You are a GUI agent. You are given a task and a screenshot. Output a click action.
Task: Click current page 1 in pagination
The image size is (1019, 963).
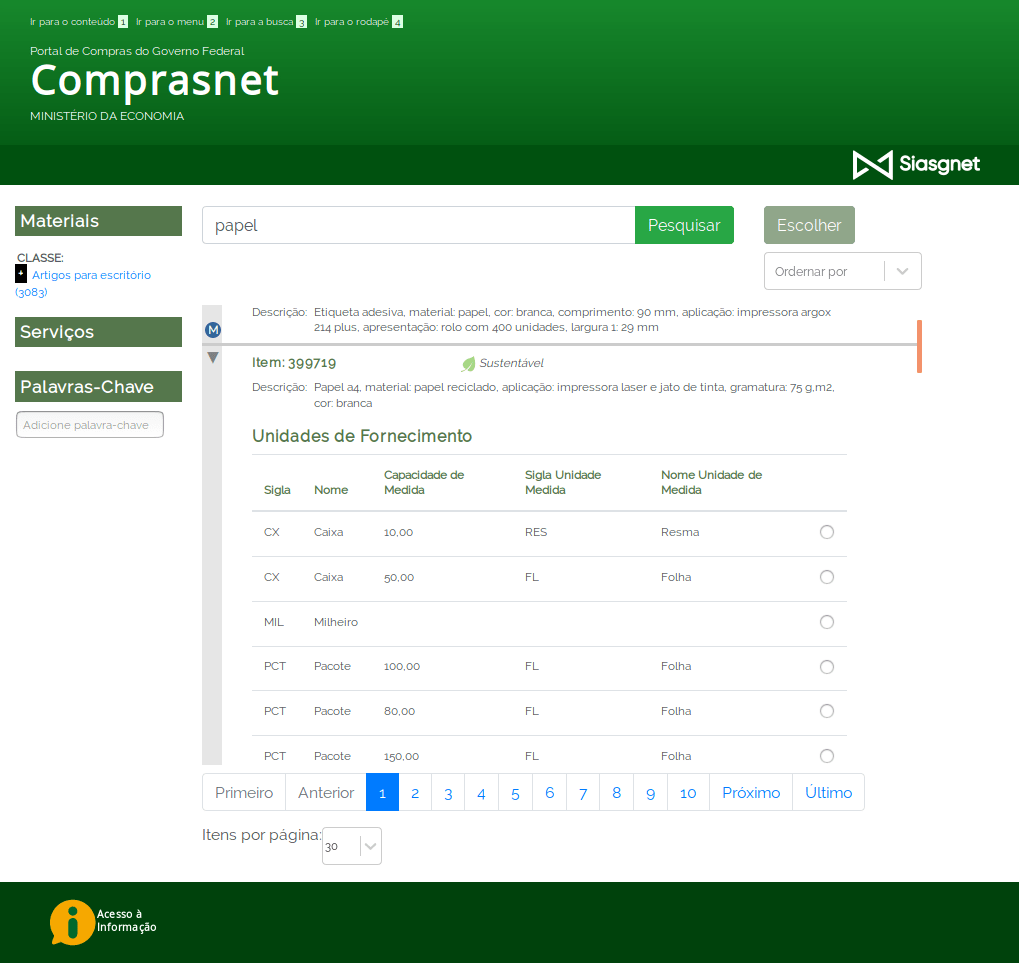pyautogui.click(x=382, y=793)
